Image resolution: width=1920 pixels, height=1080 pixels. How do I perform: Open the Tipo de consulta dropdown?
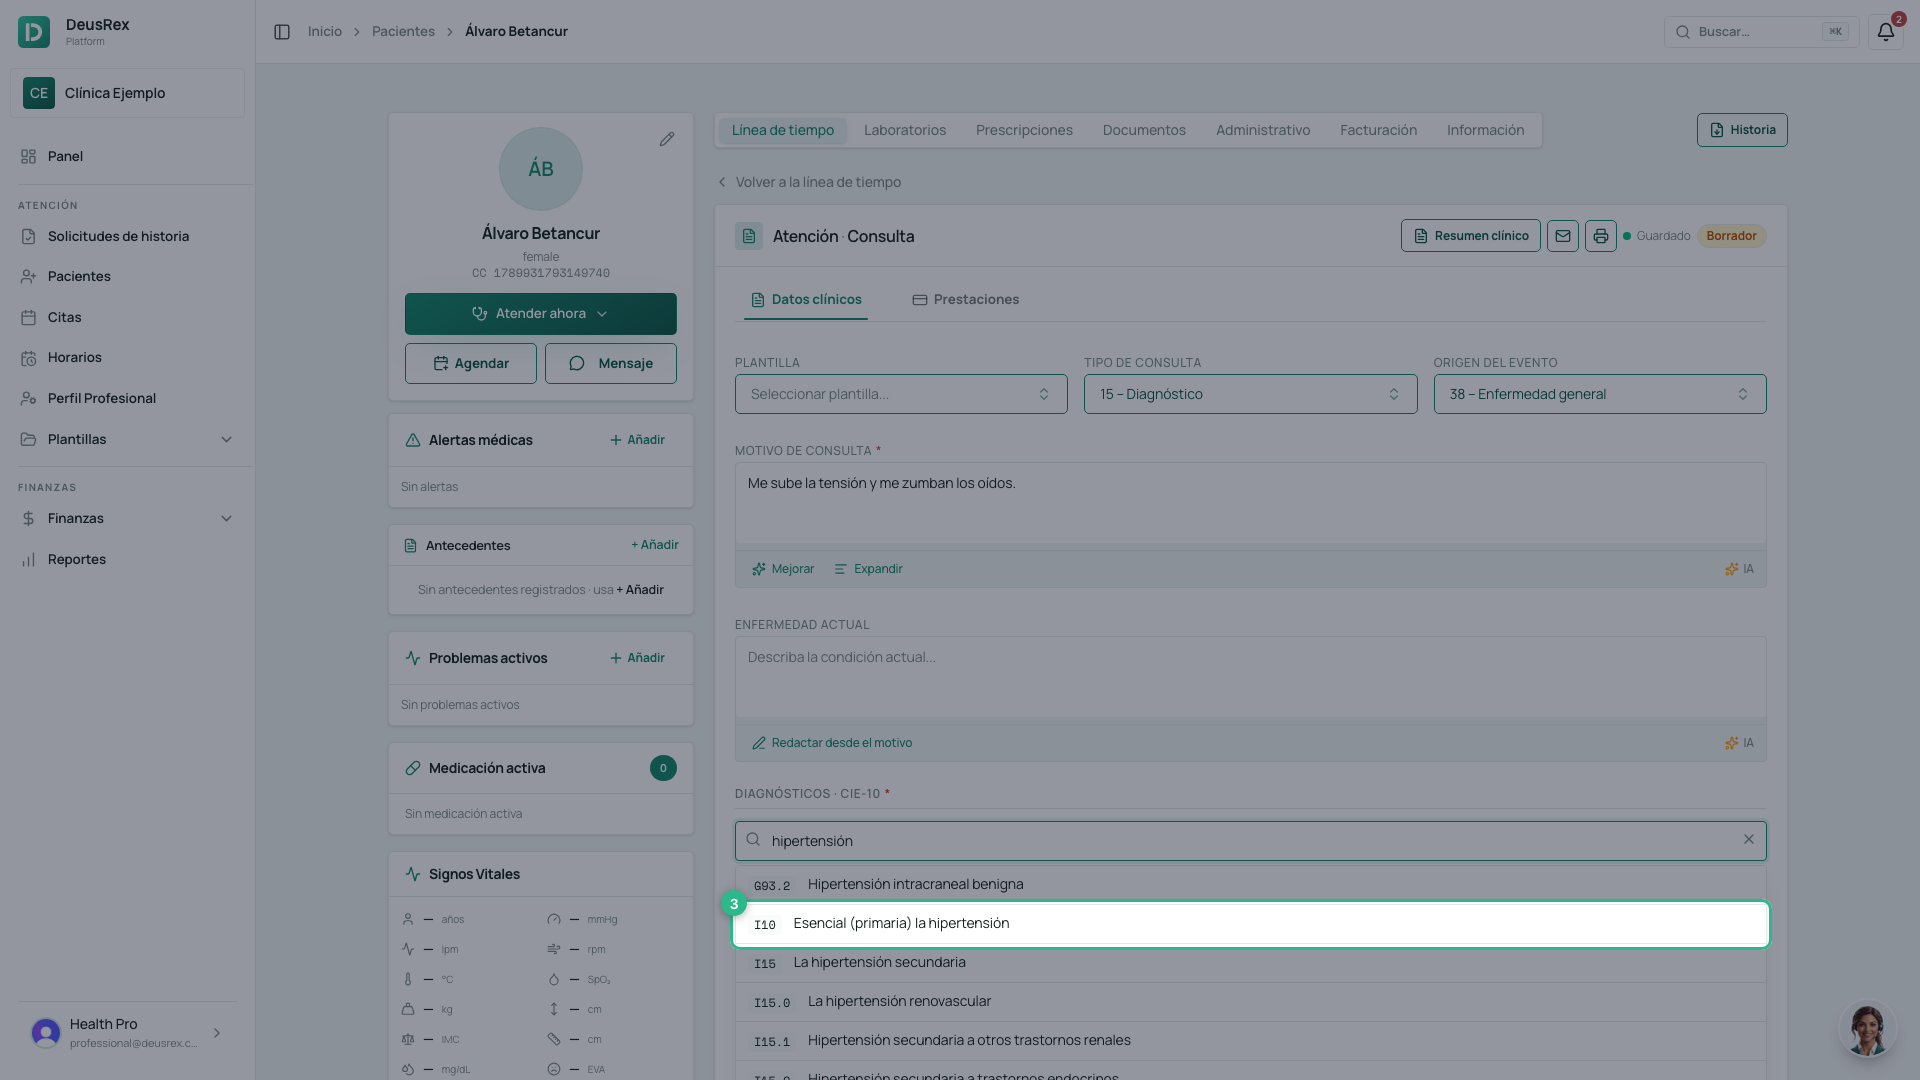1250,394
